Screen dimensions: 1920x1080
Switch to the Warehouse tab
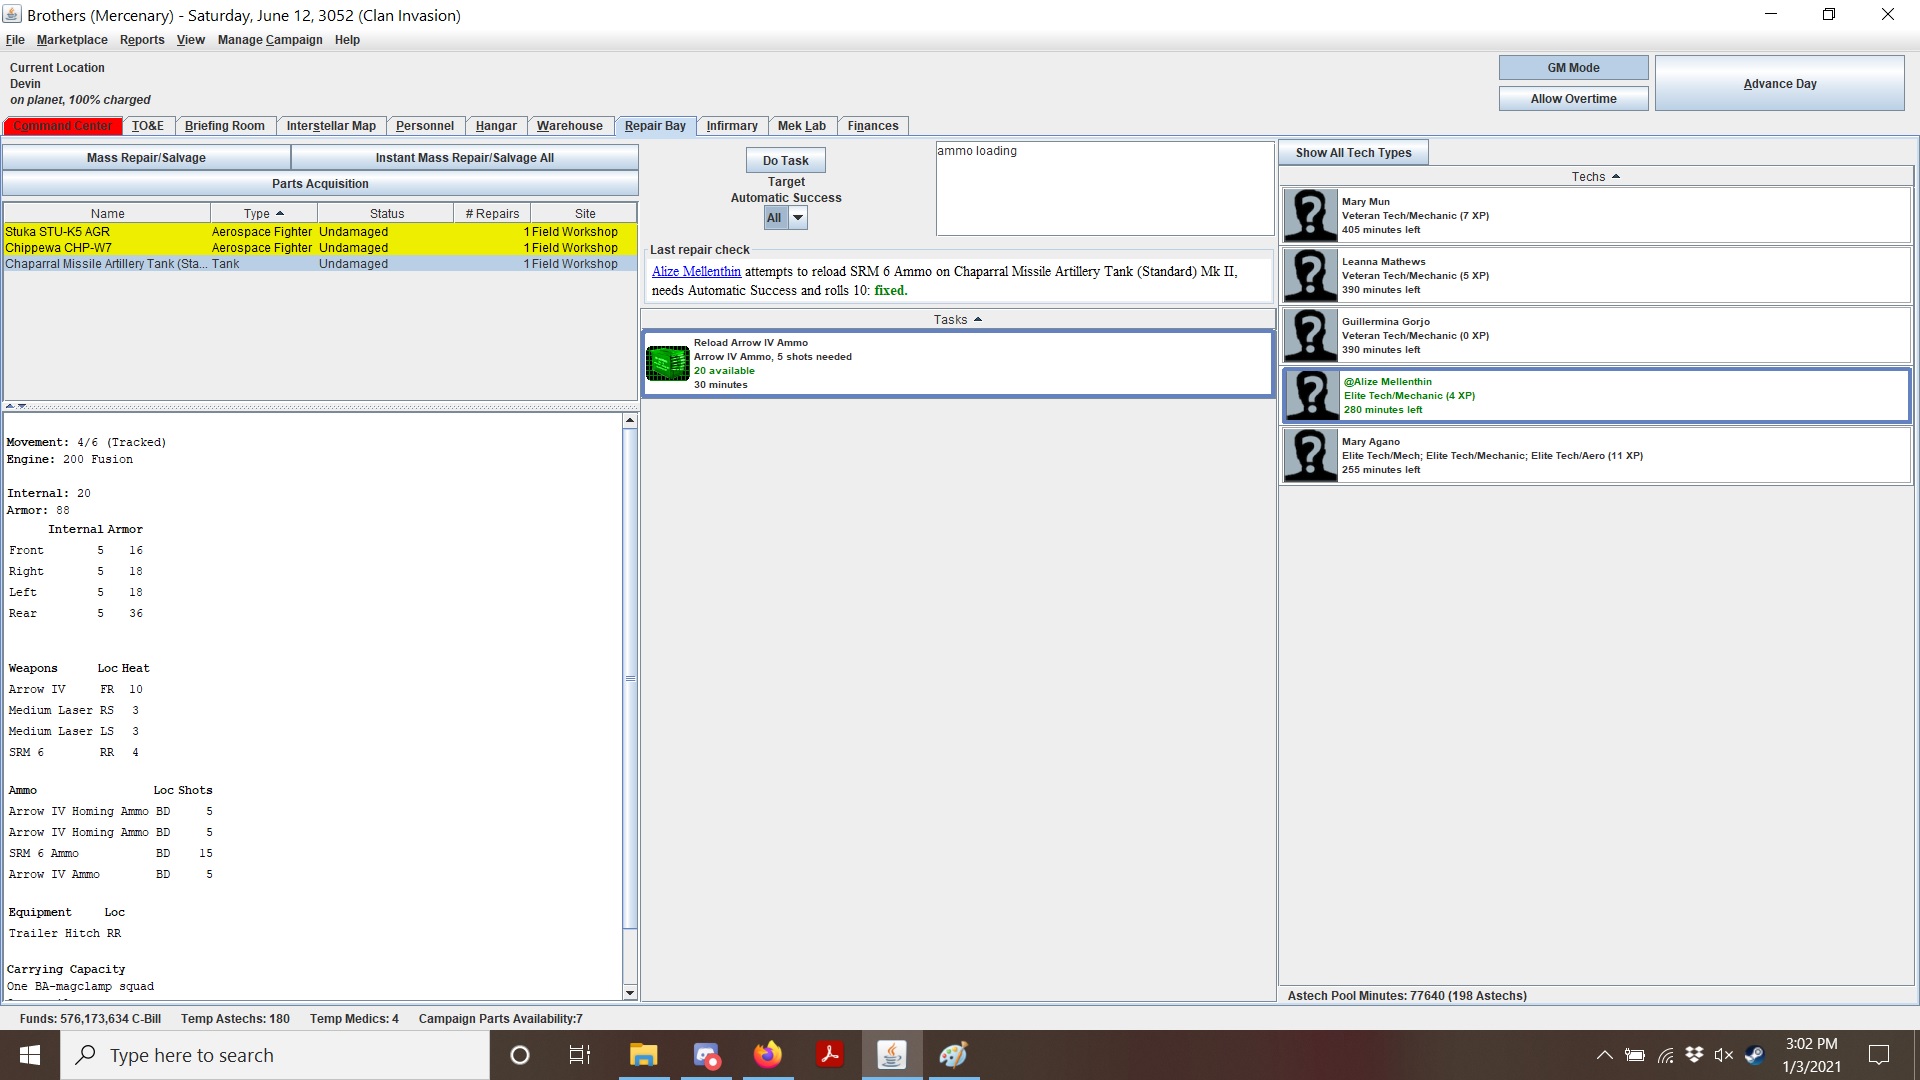click(x=569, y=126)
